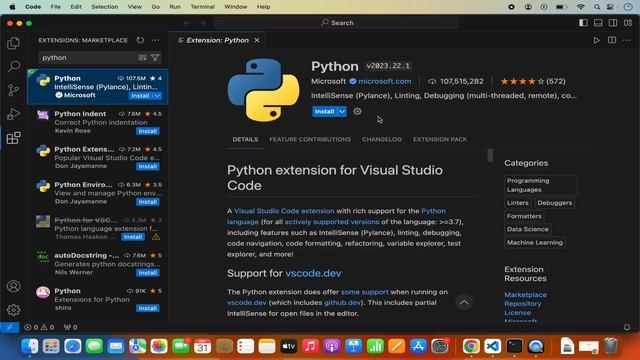
Task: Click the Run play icon in editor
Action: tap(596, 40)
